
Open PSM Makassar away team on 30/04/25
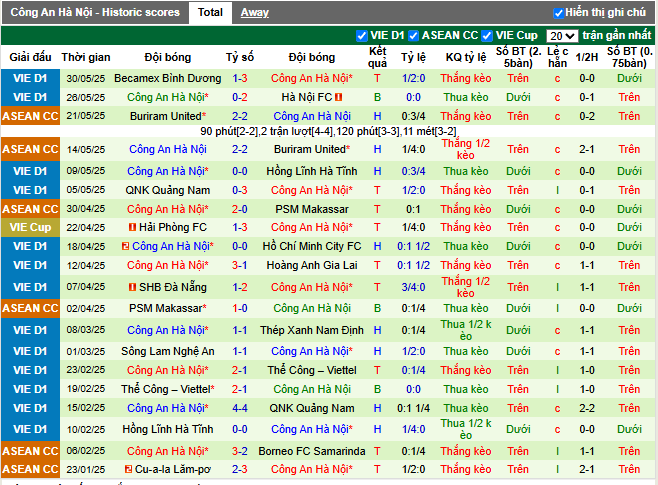[x=312, y=209]
